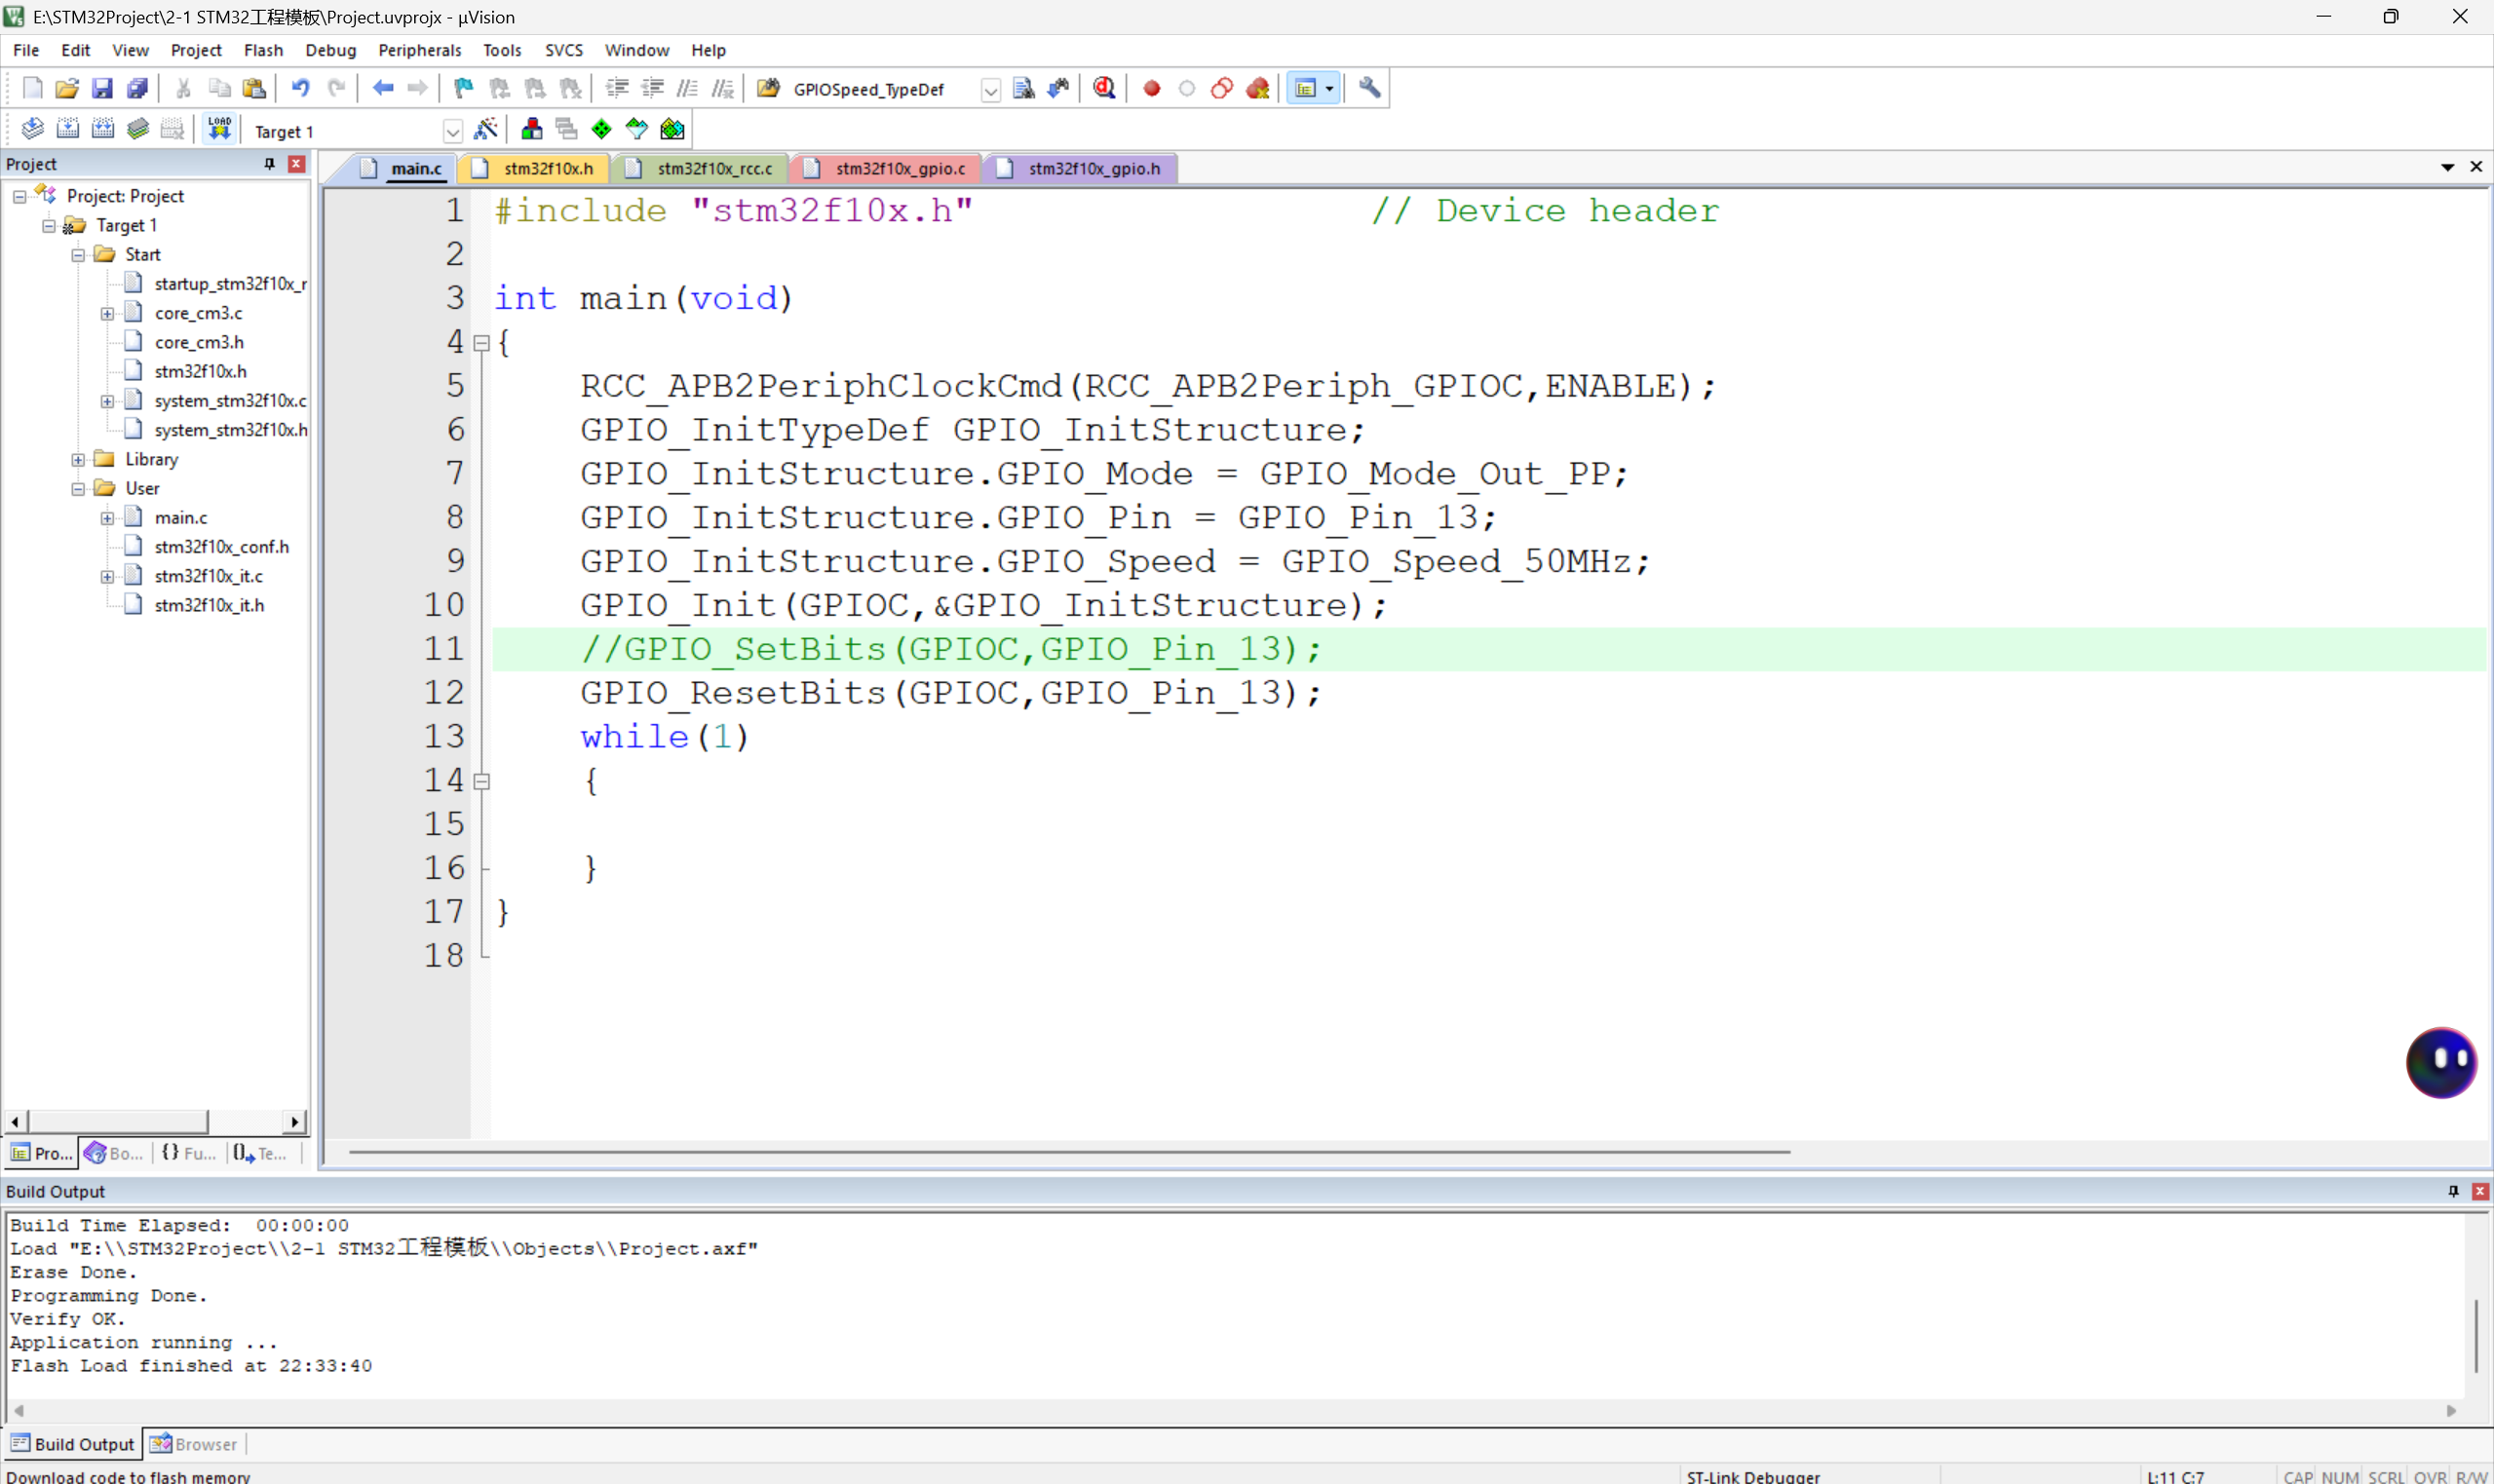The width and height of the screenshot is (2494, 1484).
Task: Switch to stm32f10x_gpio.c tab
Action: [899, 168]
